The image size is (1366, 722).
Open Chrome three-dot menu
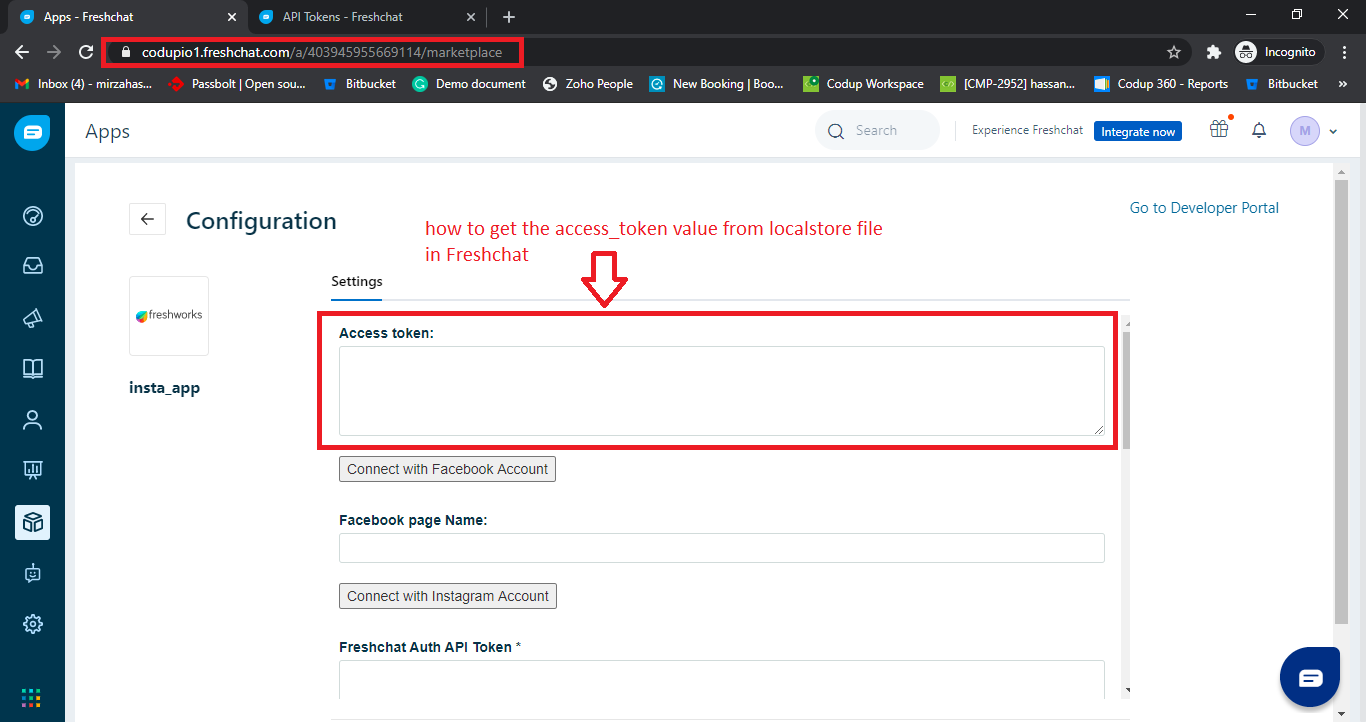tap(1345, 52)
